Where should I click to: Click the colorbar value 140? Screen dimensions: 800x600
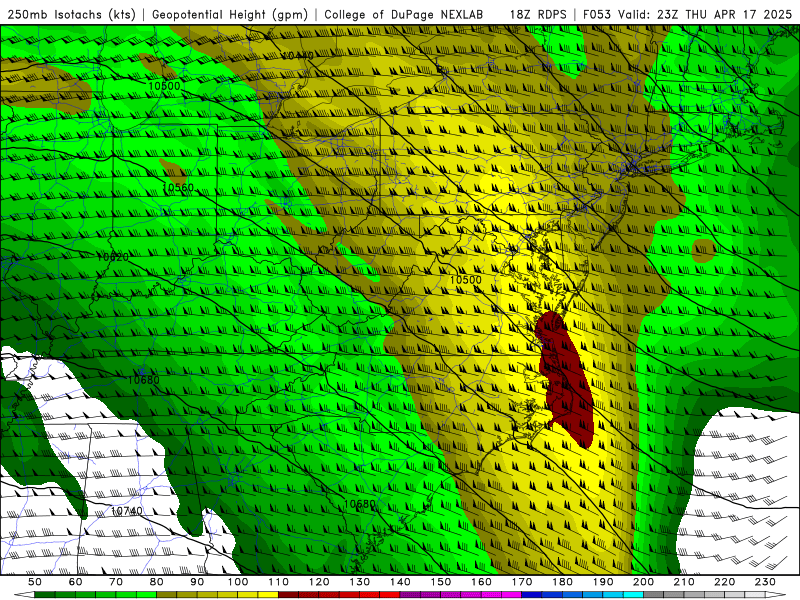pyautogui.click(x=400, y=582)
